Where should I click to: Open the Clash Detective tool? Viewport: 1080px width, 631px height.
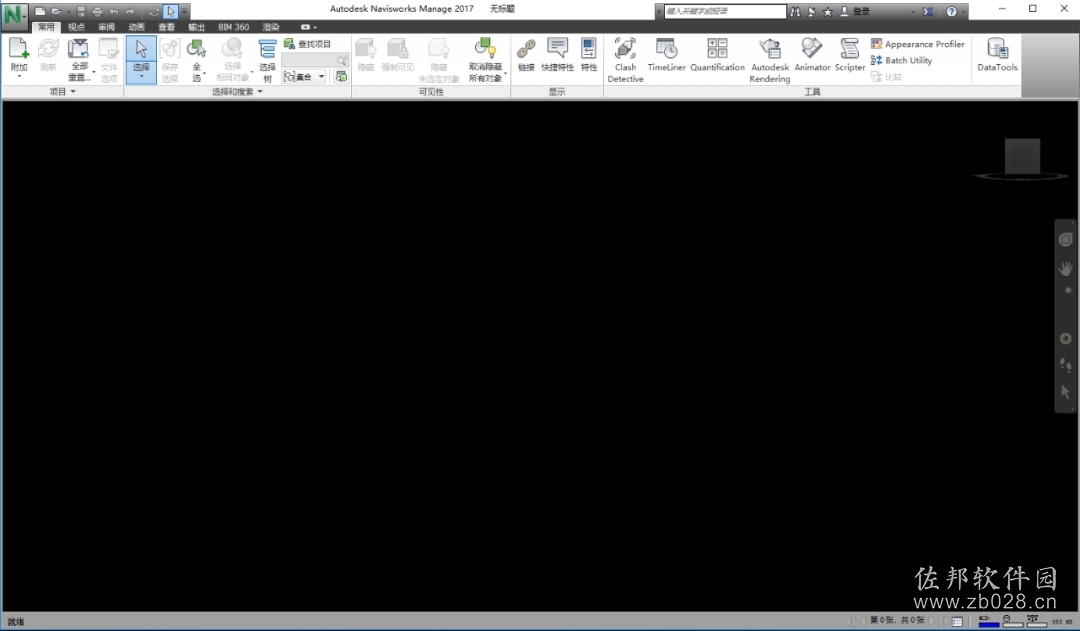pyautogui.click(x=625, y=60)
